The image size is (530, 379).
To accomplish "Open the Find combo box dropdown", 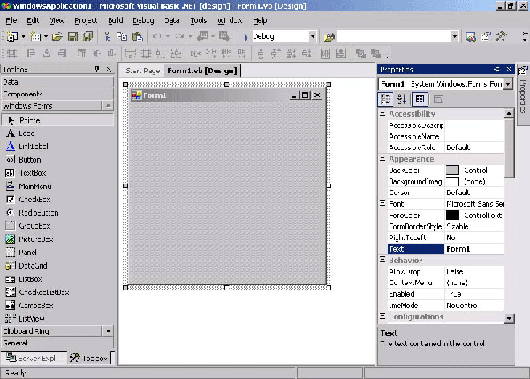I will [x=455, y=37].
